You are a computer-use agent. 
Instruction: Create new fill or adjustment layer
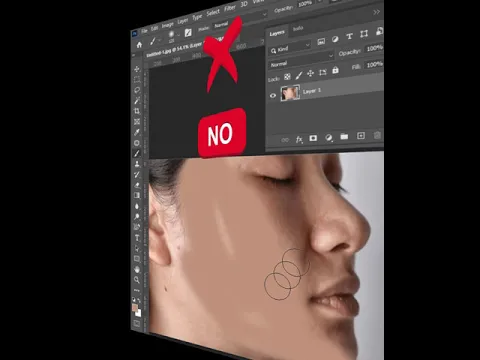point(329,137)
